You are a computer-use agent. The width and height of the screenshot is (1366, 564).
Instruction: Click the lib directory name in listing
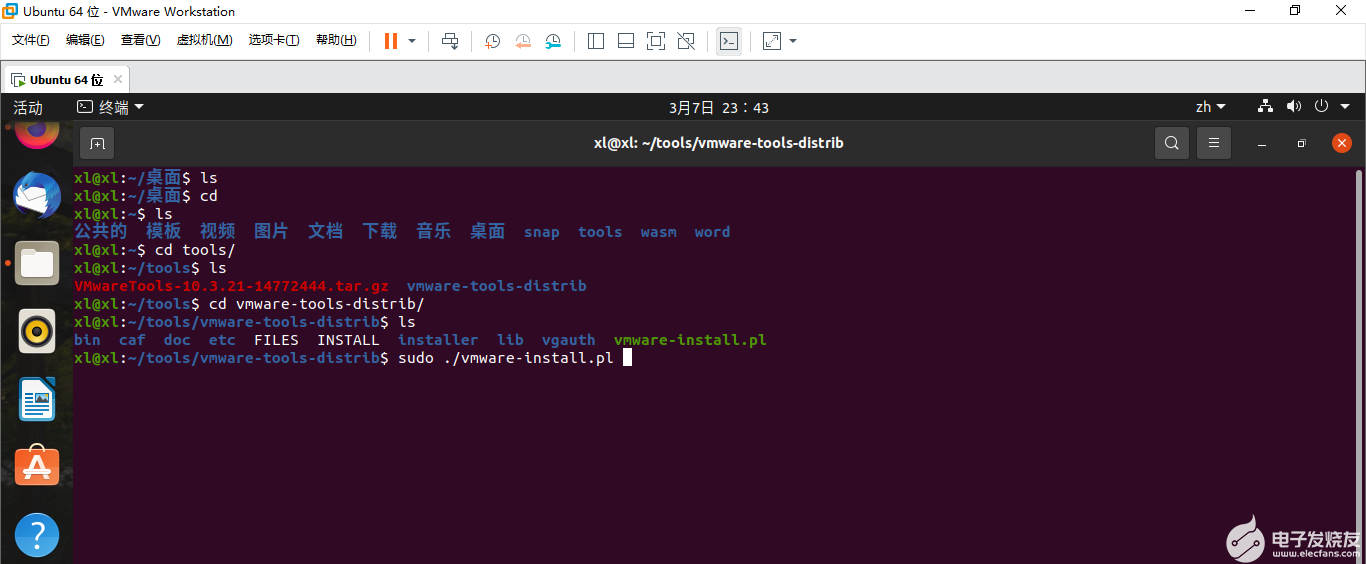(x=510, y=340)
